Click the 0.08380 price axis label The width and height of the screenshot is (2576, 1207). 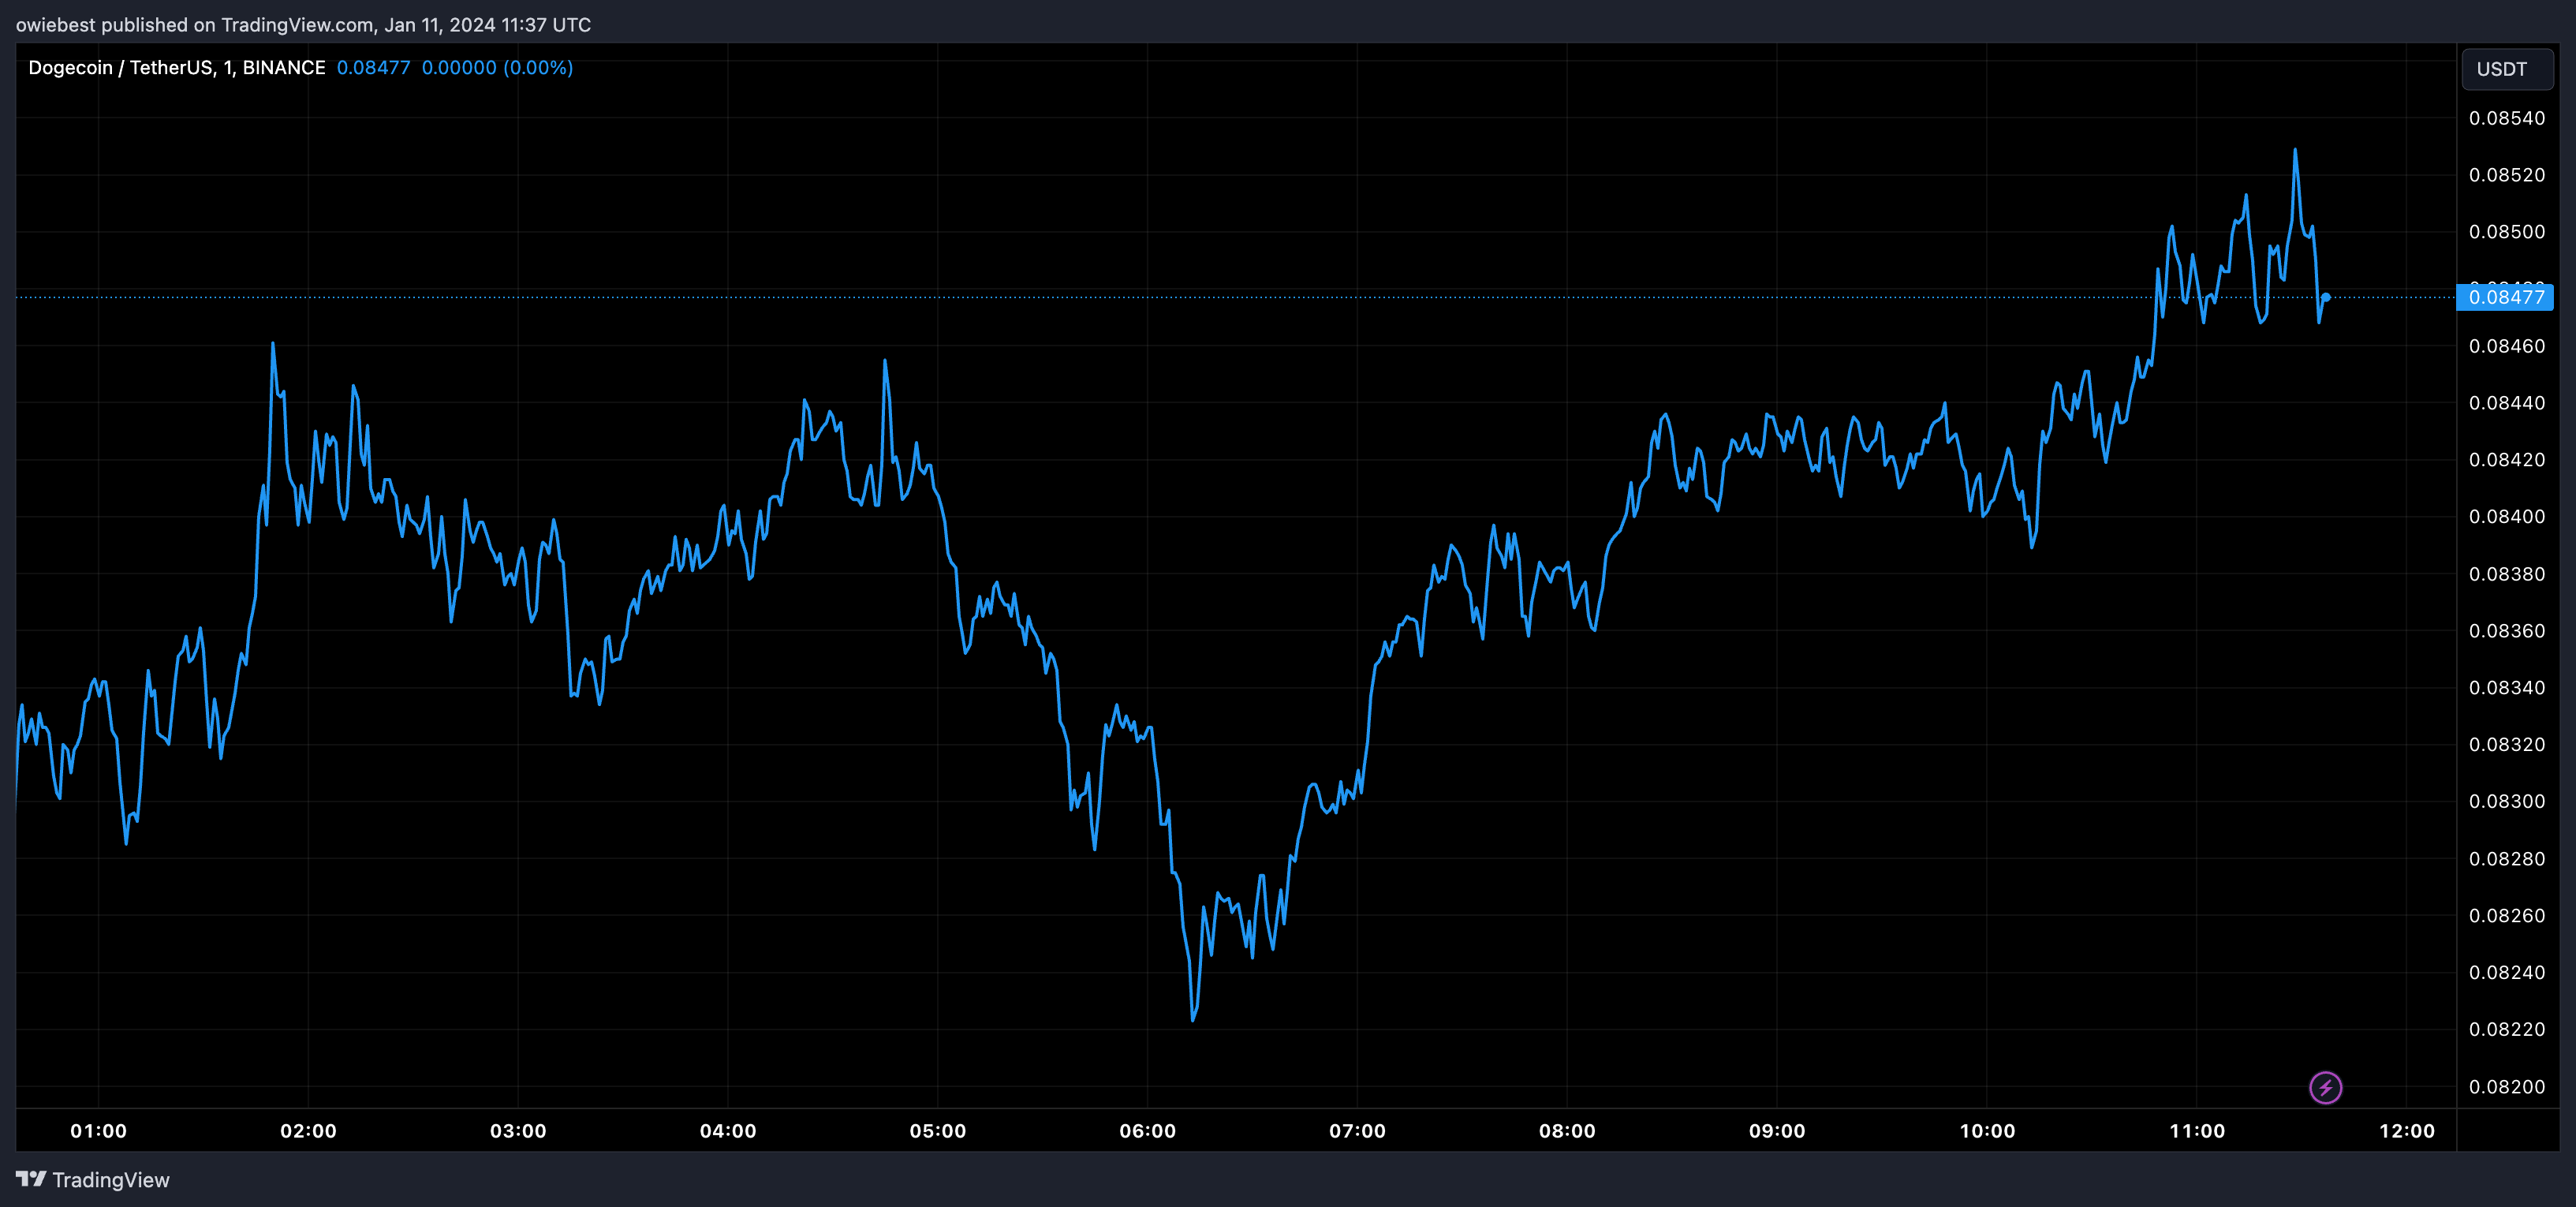[2507, 574]
